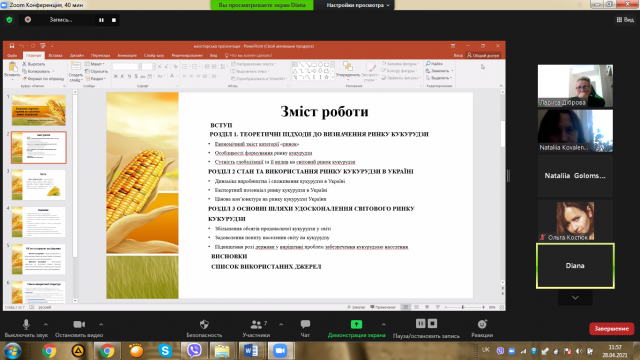Open Макет layout dropdown
Viewport: 640px width, 360px height.
click(95, 64)
